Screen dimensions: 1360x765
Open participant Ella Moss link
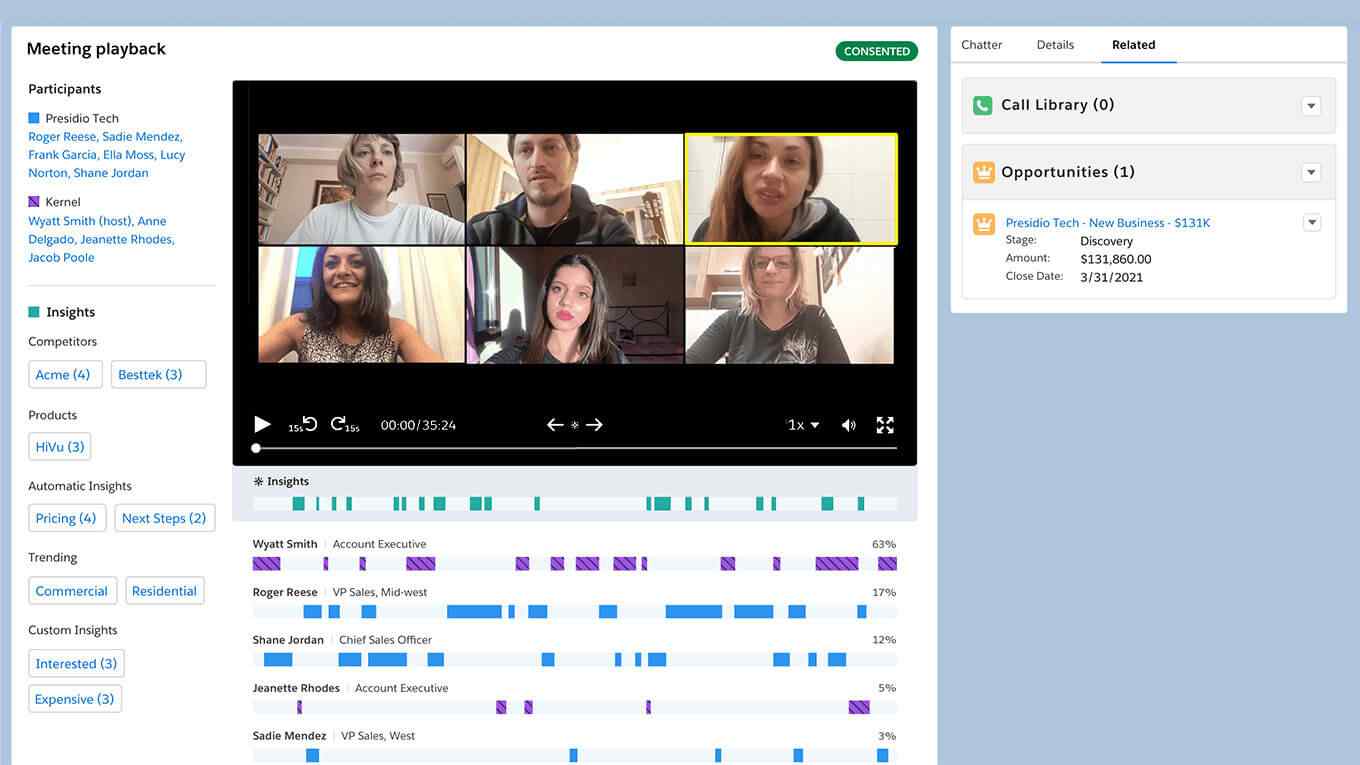[x=128, y=155]
